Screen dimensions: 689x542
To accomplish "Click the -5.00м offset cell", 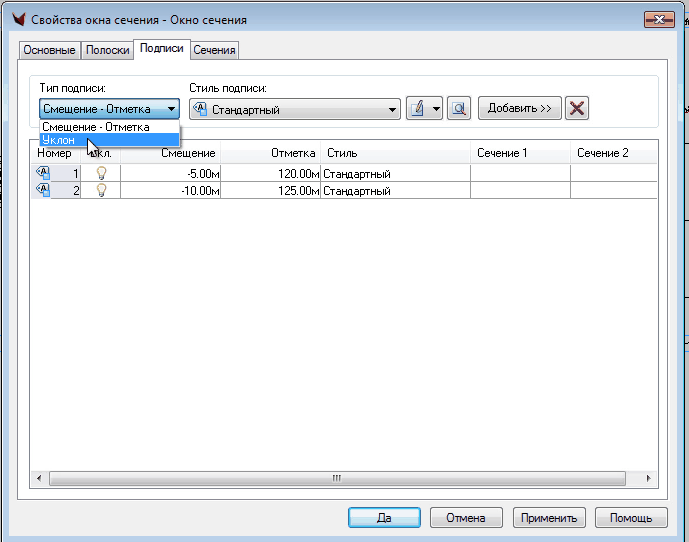I will 170,173.
